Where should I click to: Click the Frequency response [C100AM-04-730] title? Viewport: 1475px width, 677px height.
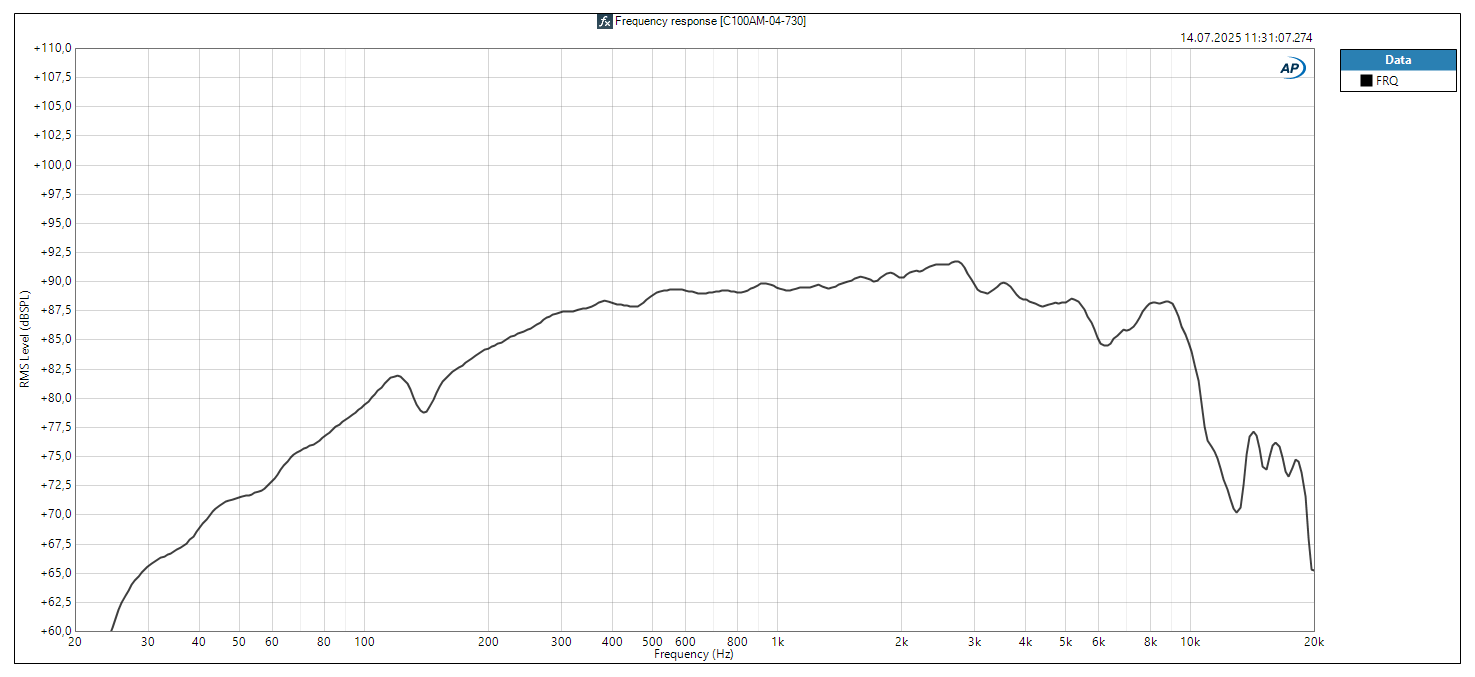pos(710,21)
